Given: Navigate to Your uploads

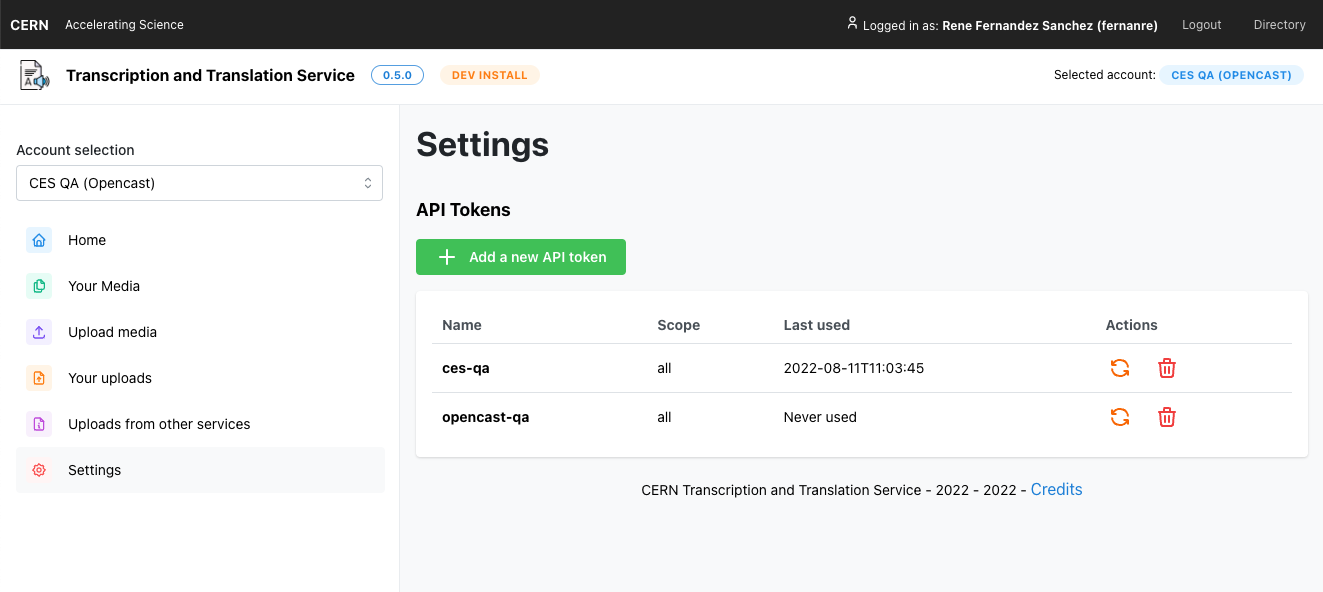Looking at the screenshot, I should point(200,378).
